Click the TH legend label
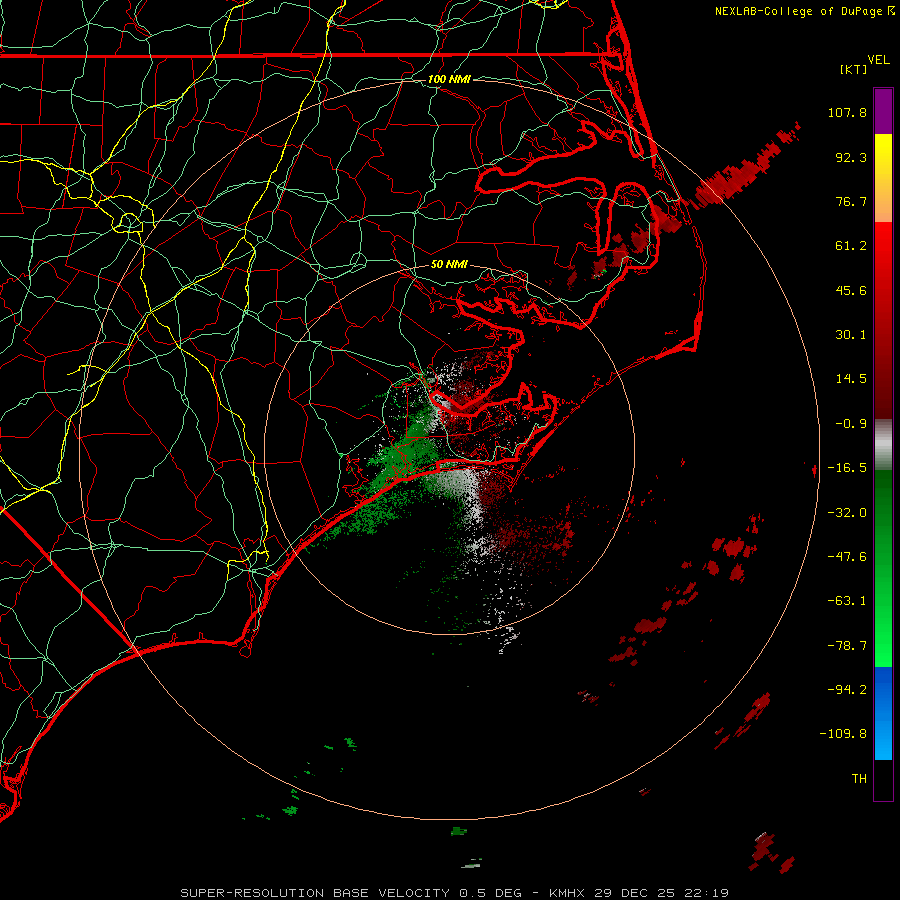Image resolution: width=900 pixels, height=900 pixels. [859, 779]
